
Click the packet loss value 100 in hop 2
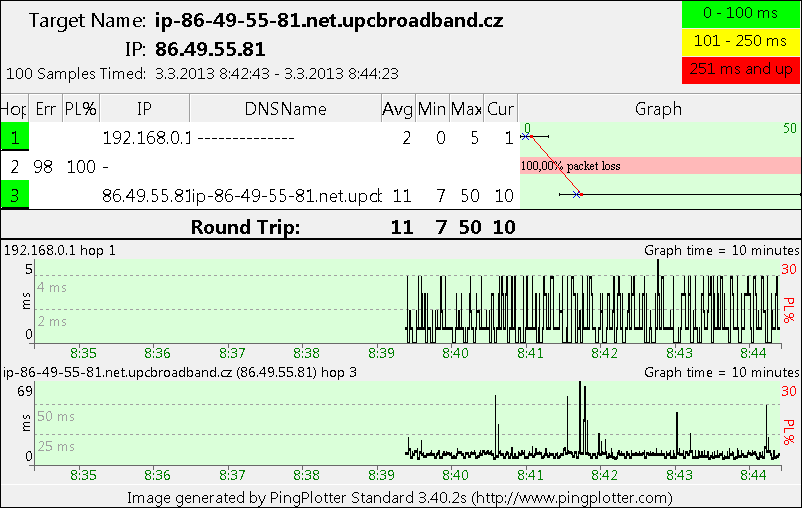(81, 166)
